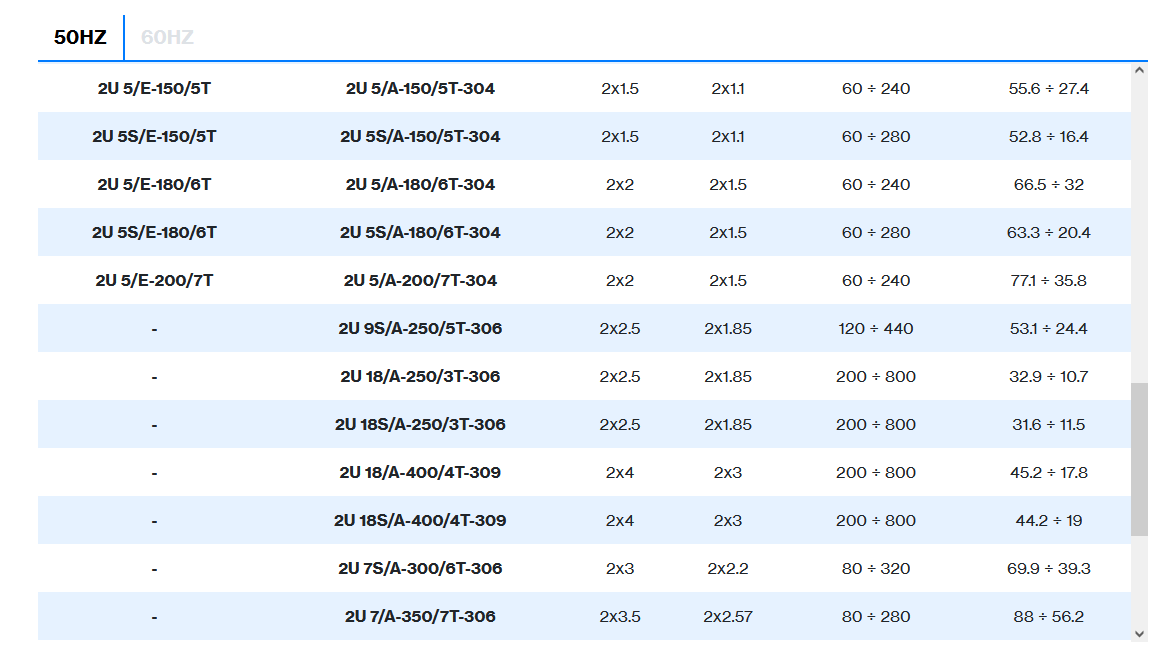Click the vertical scrollbar thumb

coord(1140,459)
